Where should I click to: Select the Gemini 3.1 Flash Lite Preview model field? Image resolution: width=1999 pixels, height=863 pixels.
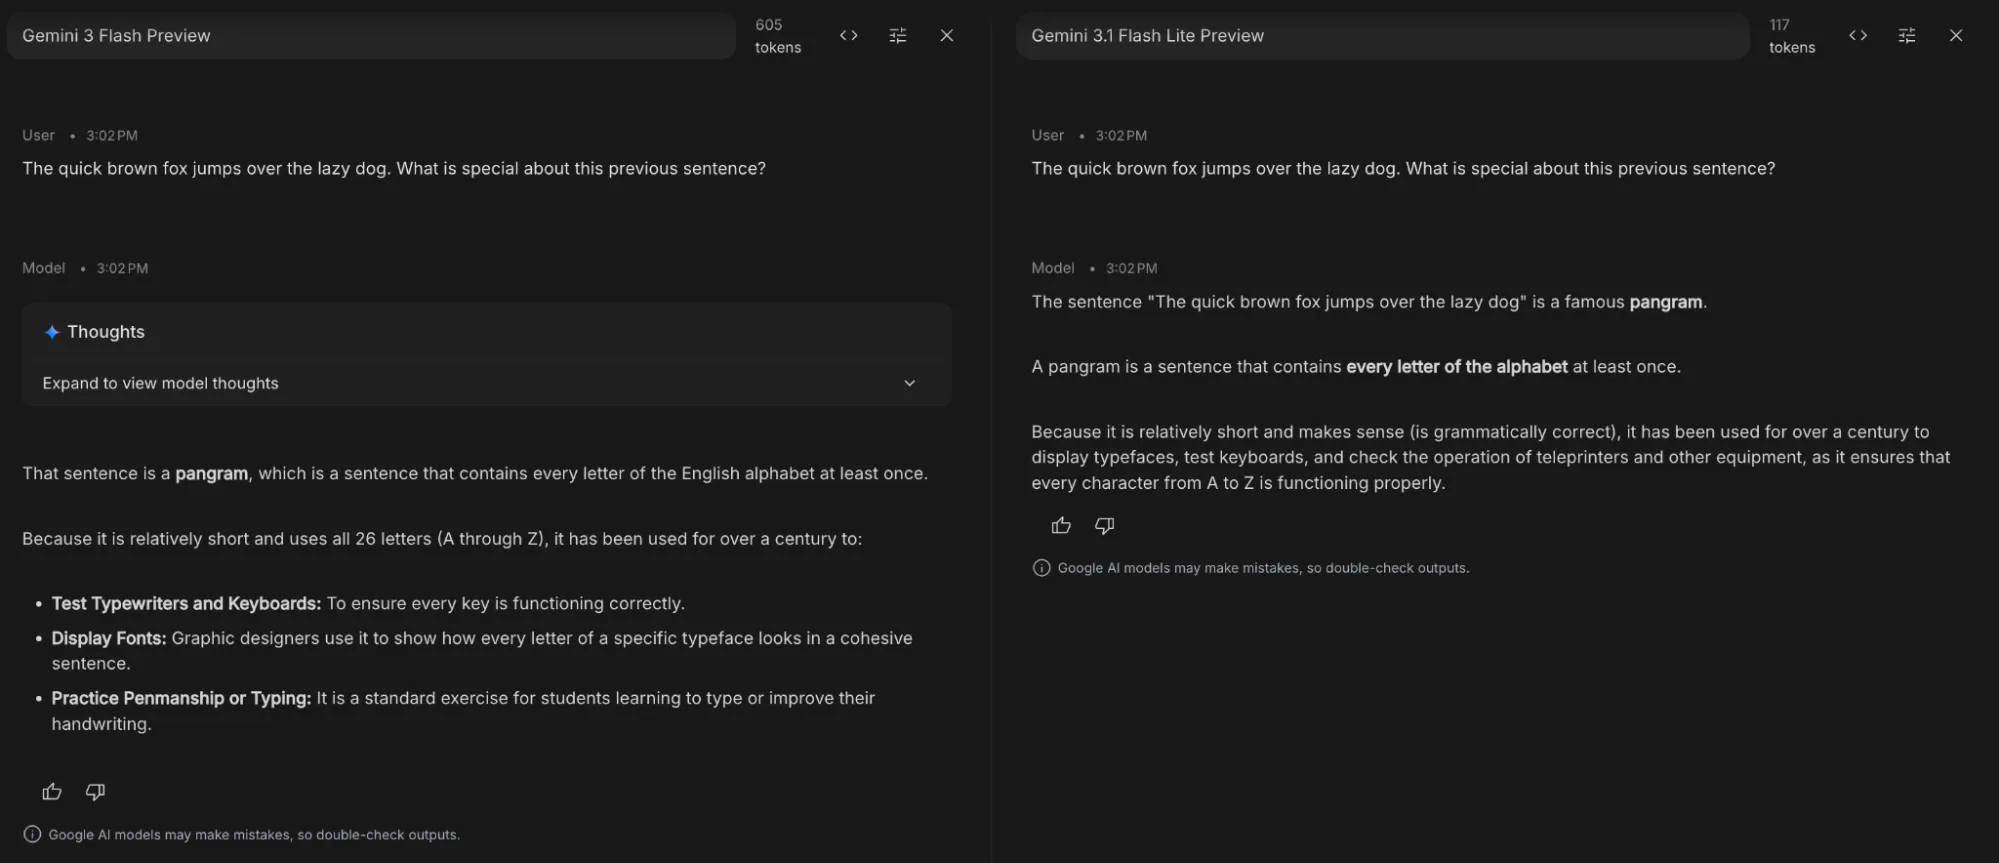tap(1382, 36)
